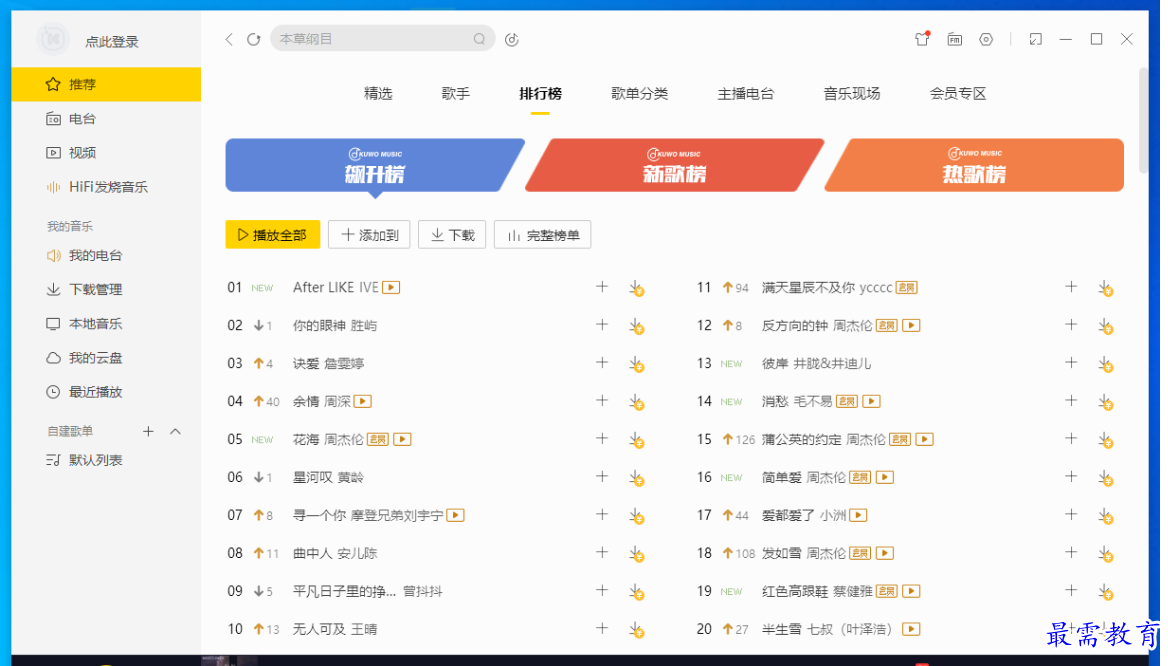1168x666 pixels.
Task: Play the MV for 寻一个你
Action: pos(456,516)
